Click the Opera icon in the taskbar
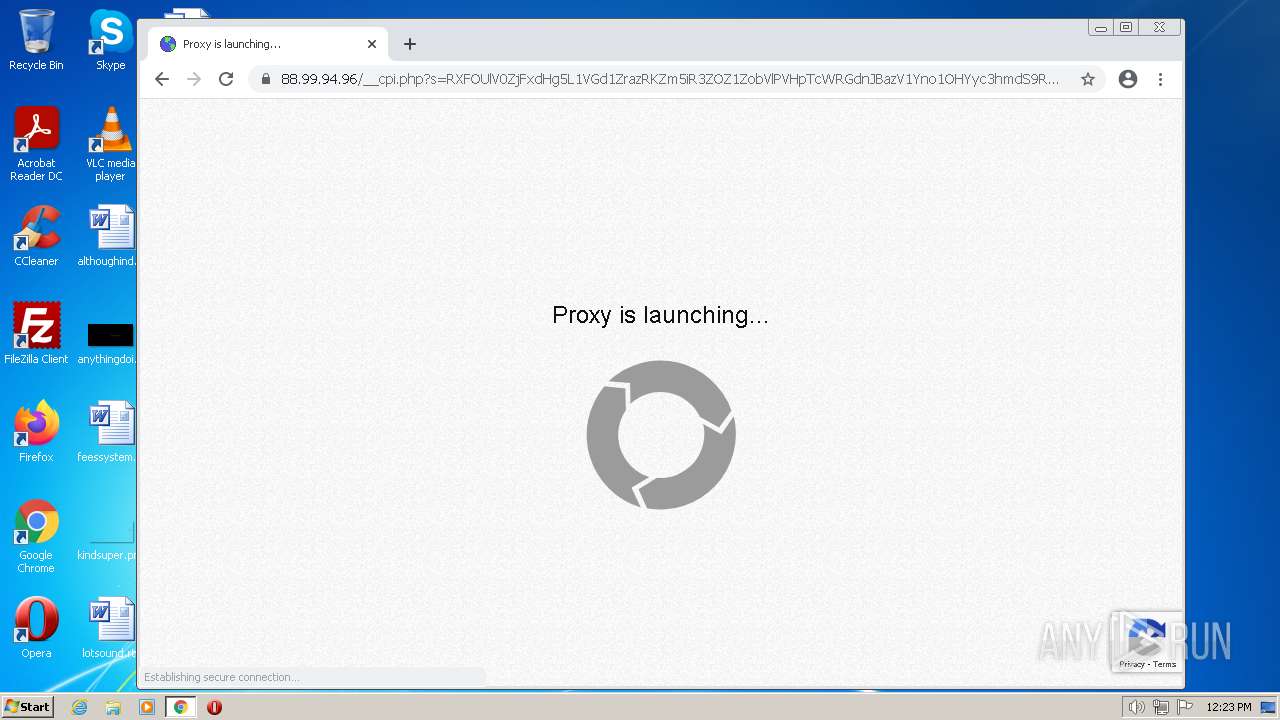 pyautogui.click(x=214, y=707)
